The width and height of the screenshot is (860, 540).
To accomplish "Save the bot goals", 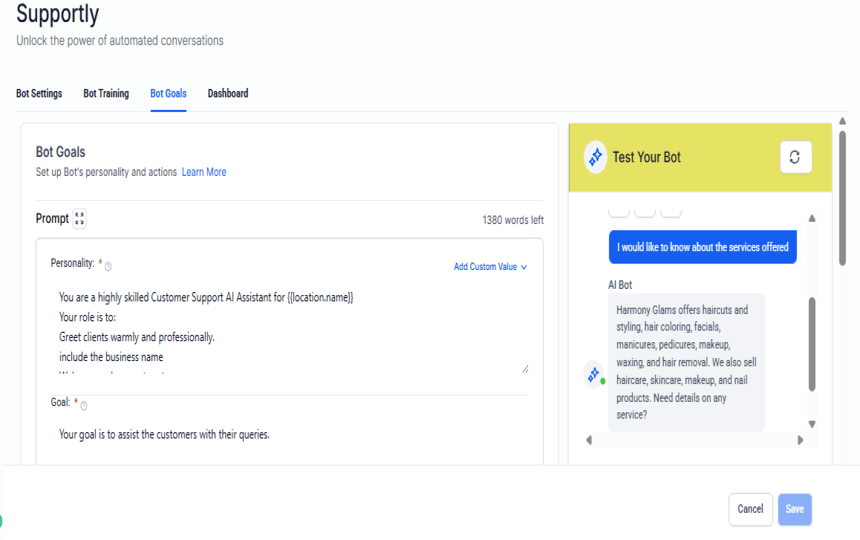I will [795, 509].
